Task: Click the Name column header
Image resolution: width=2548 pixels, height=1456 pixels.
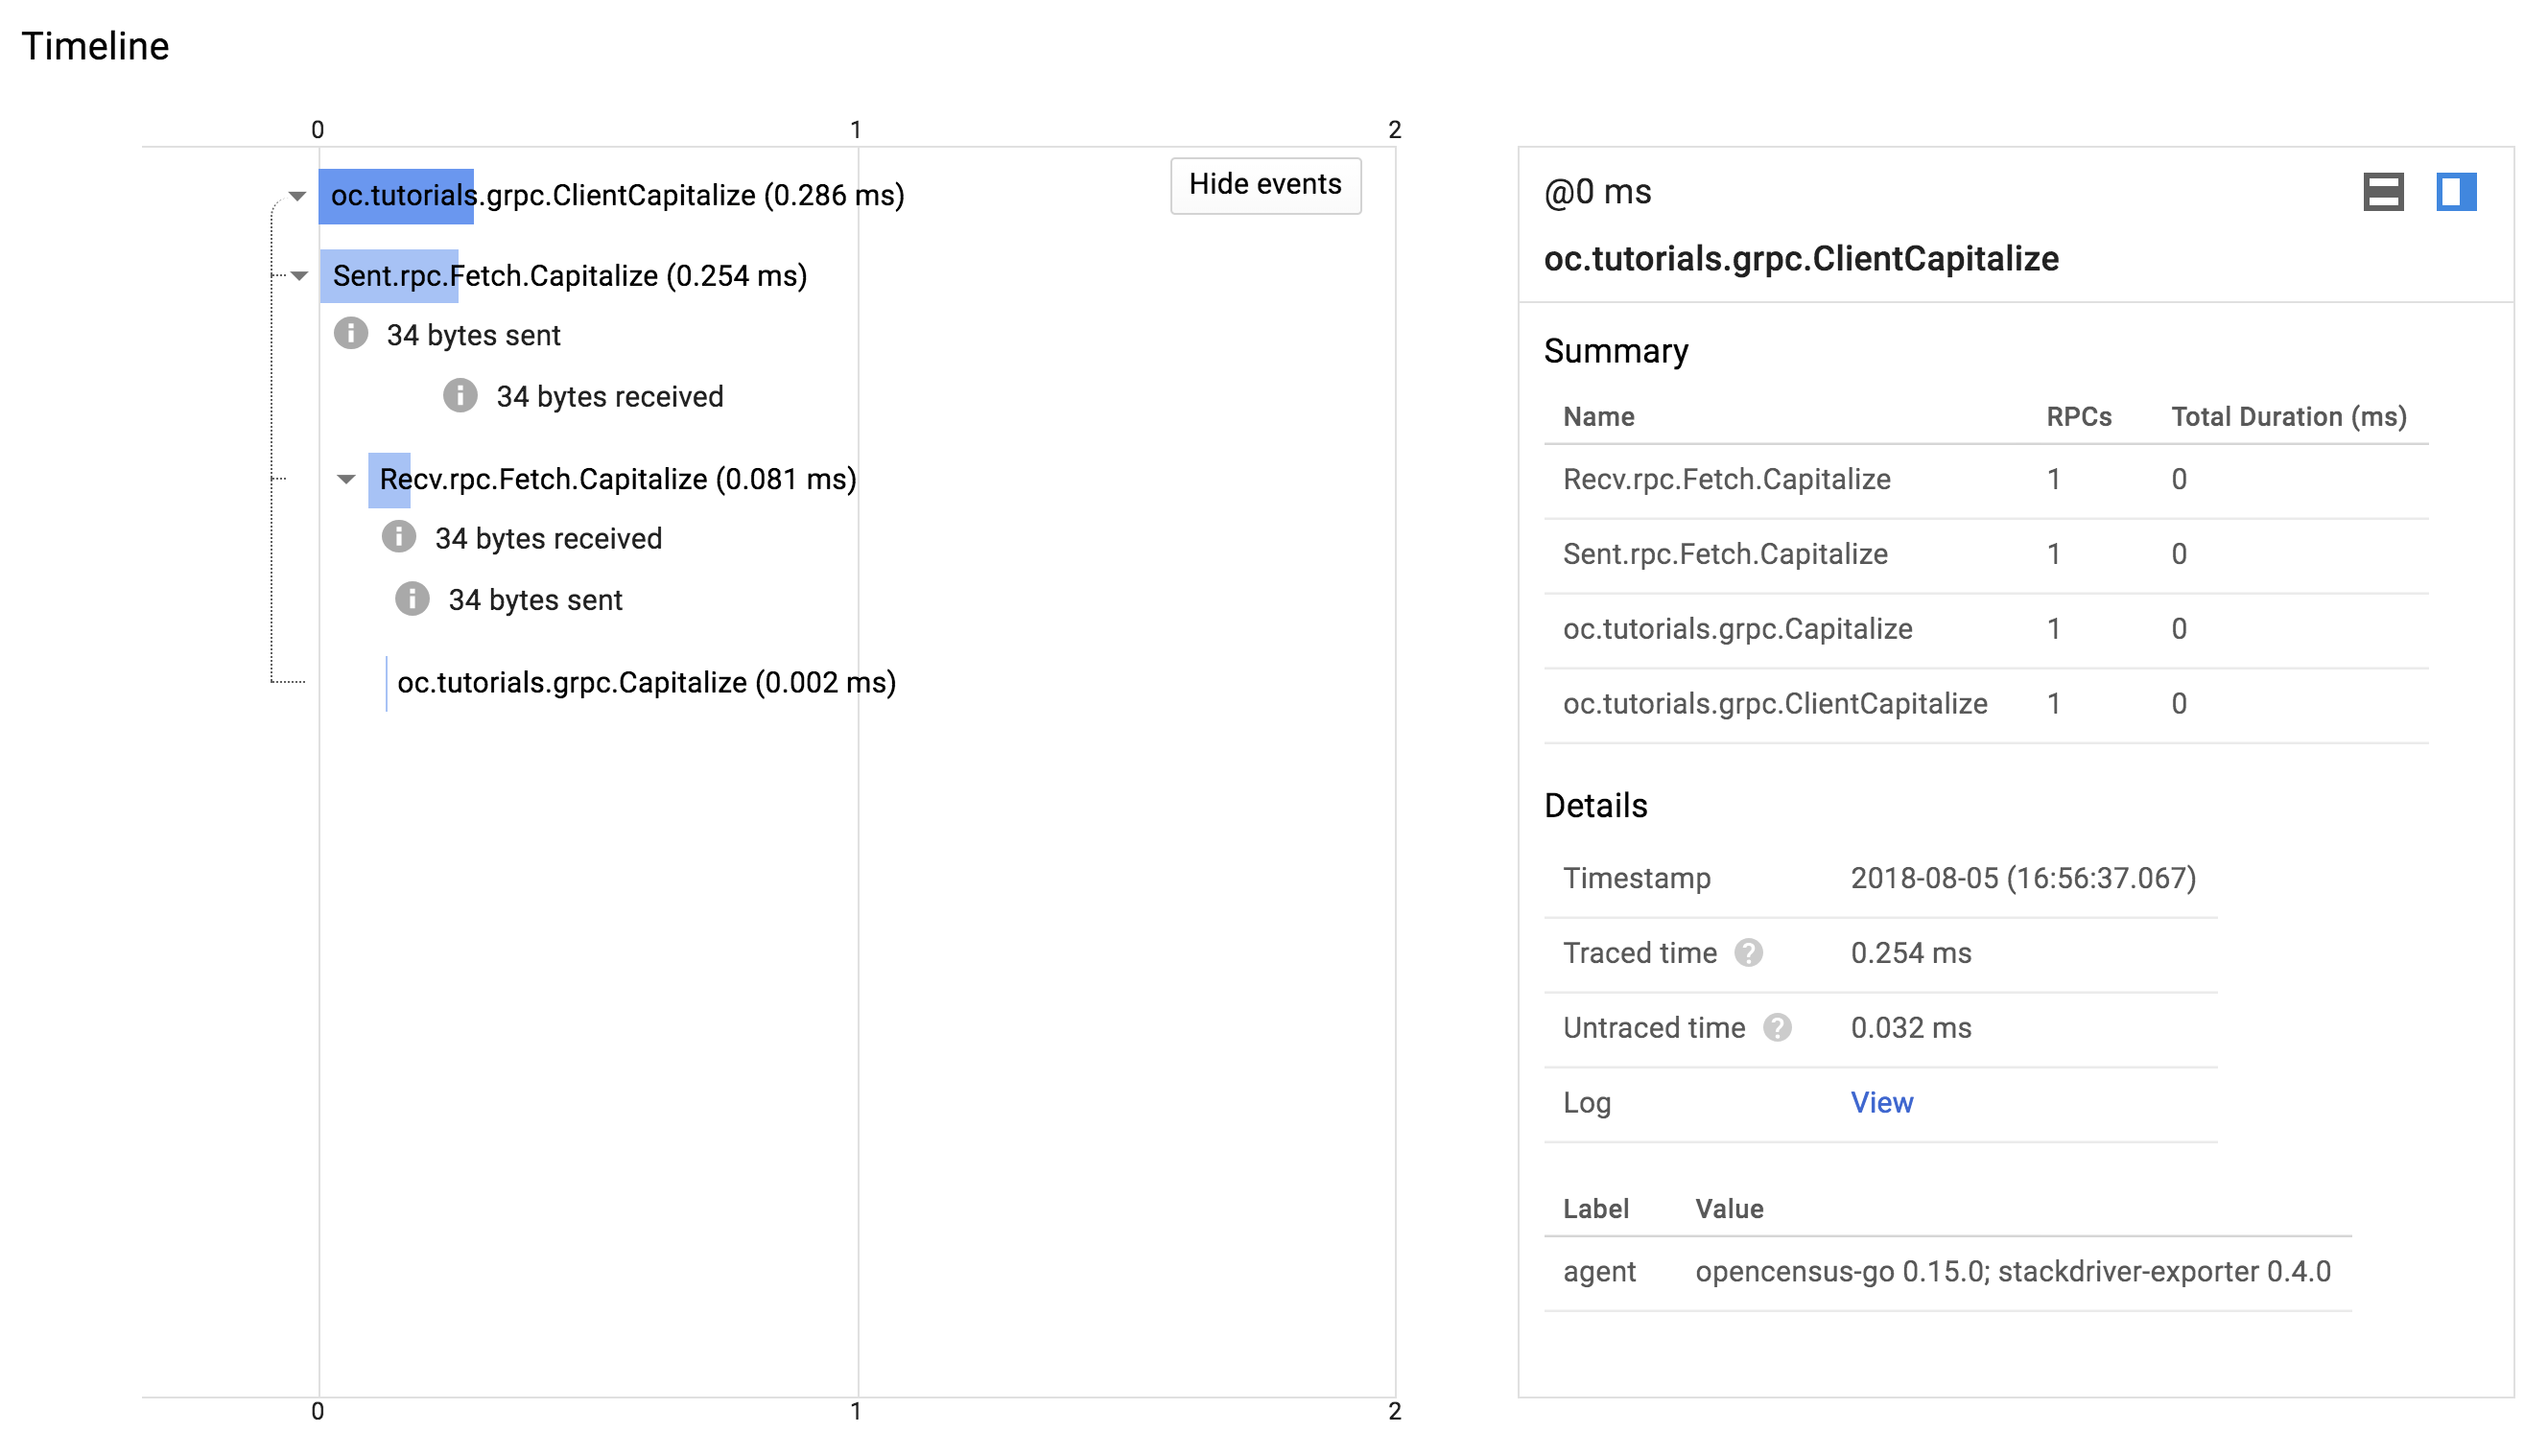Action: [1598, 417]
